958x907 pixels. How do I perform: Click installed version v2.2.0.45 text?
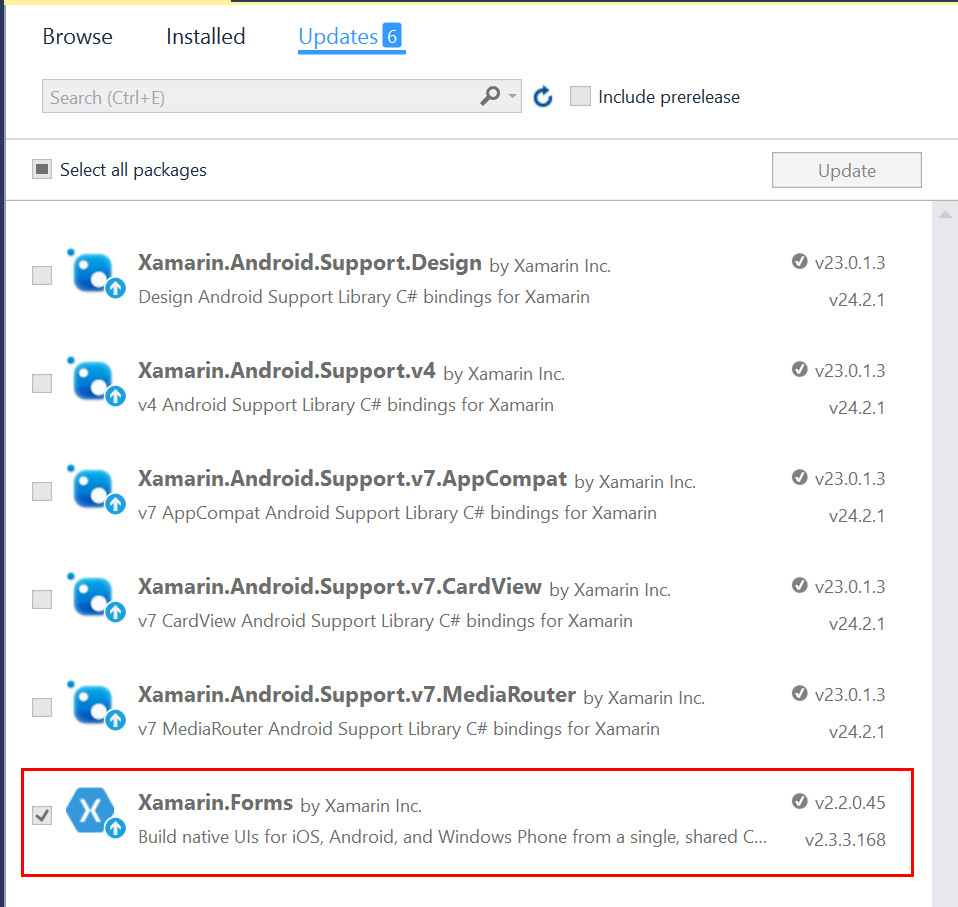(850, 803)
